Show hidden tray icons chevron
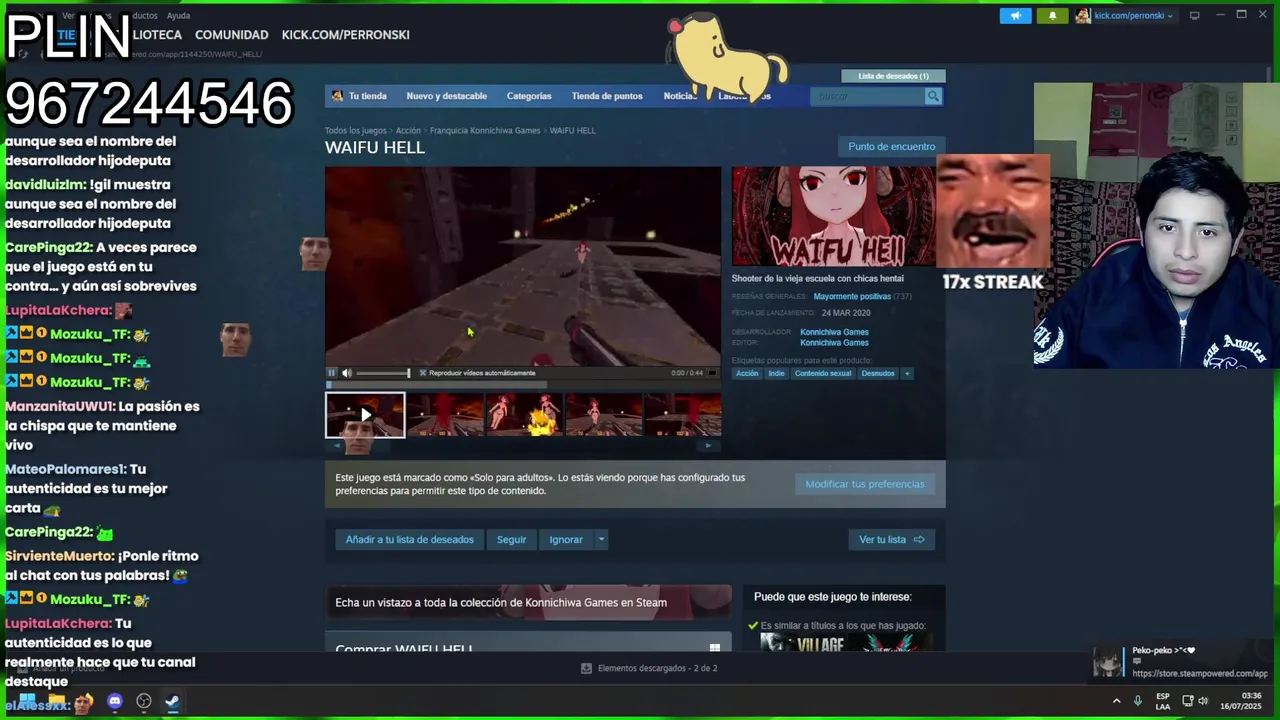 click(1116, 702)
